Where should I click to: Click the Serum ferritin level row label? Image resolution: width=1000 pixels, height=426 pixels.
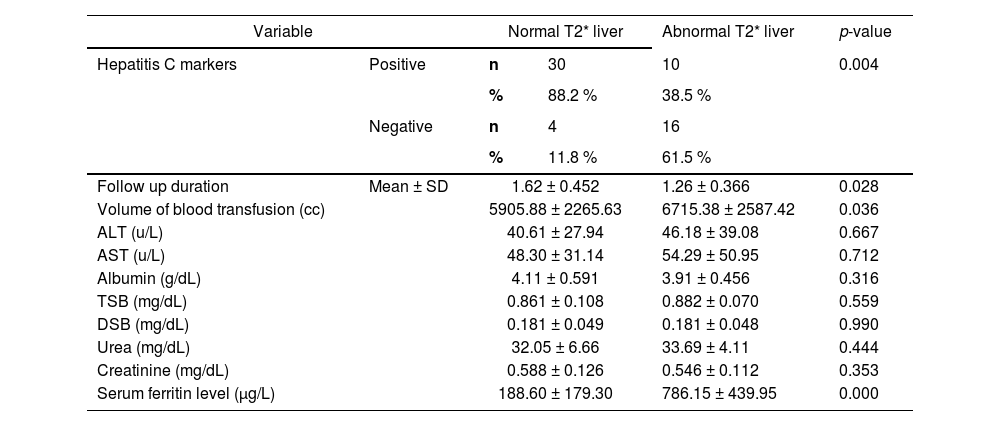[x=186, y=393]
